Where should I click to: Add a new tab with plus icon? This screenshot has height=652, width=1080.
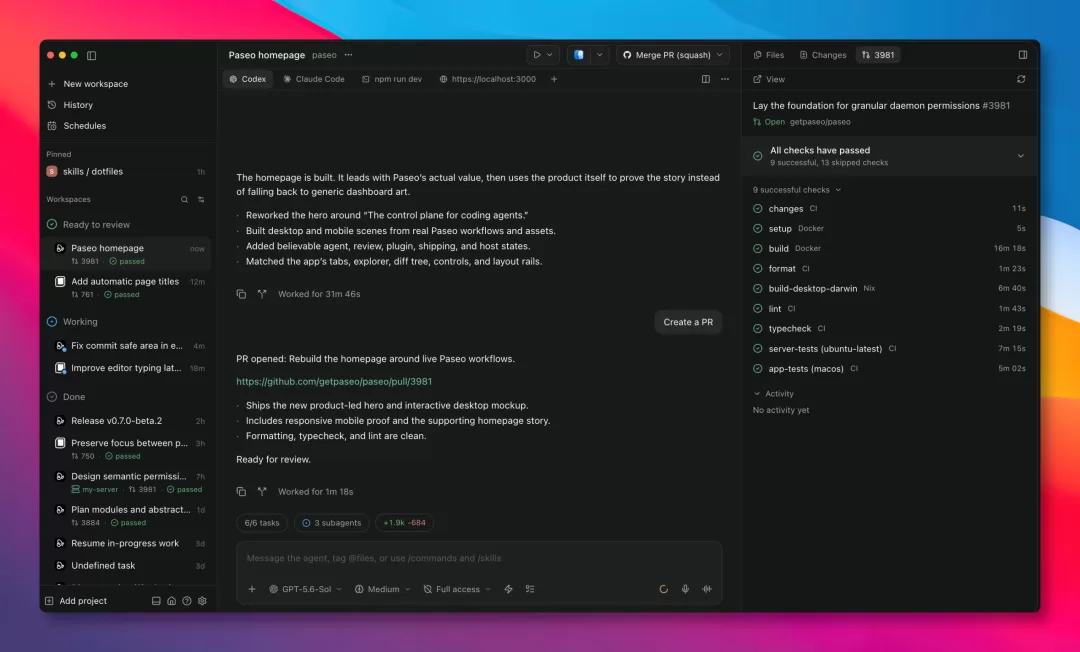pos(554,79)
